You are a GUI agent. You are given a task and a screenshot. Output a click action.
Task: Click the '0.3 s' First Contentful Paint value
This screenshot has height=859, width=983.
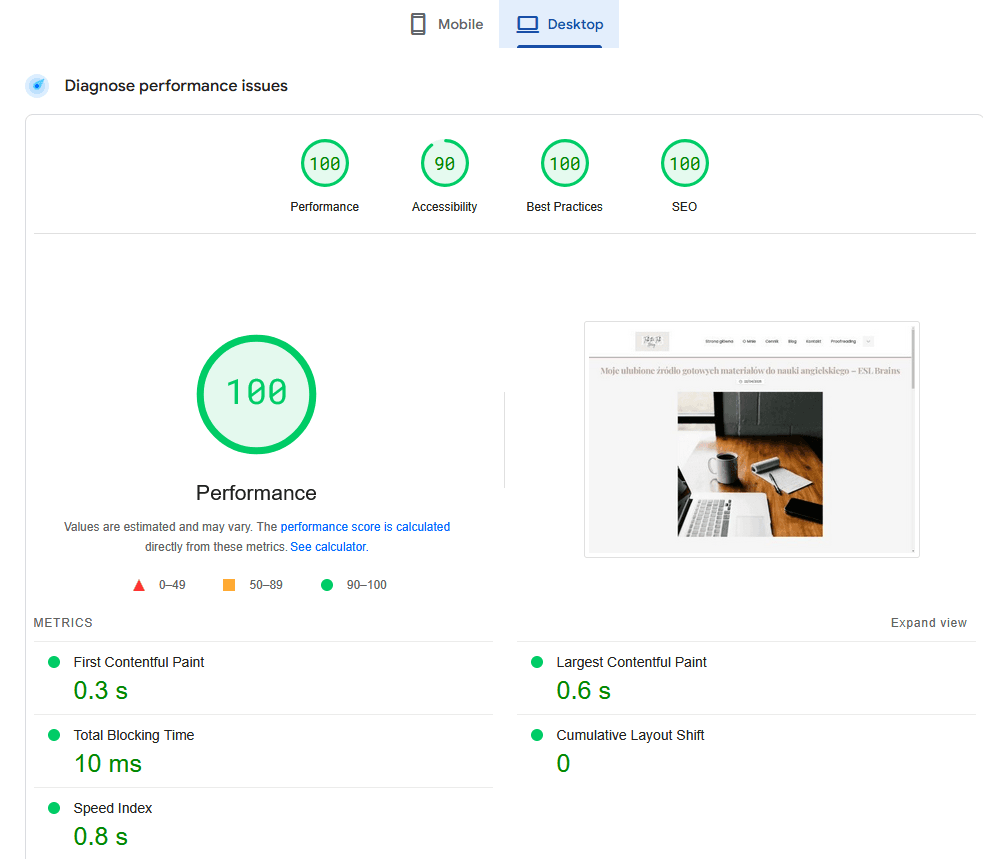(x=100, y=690)
